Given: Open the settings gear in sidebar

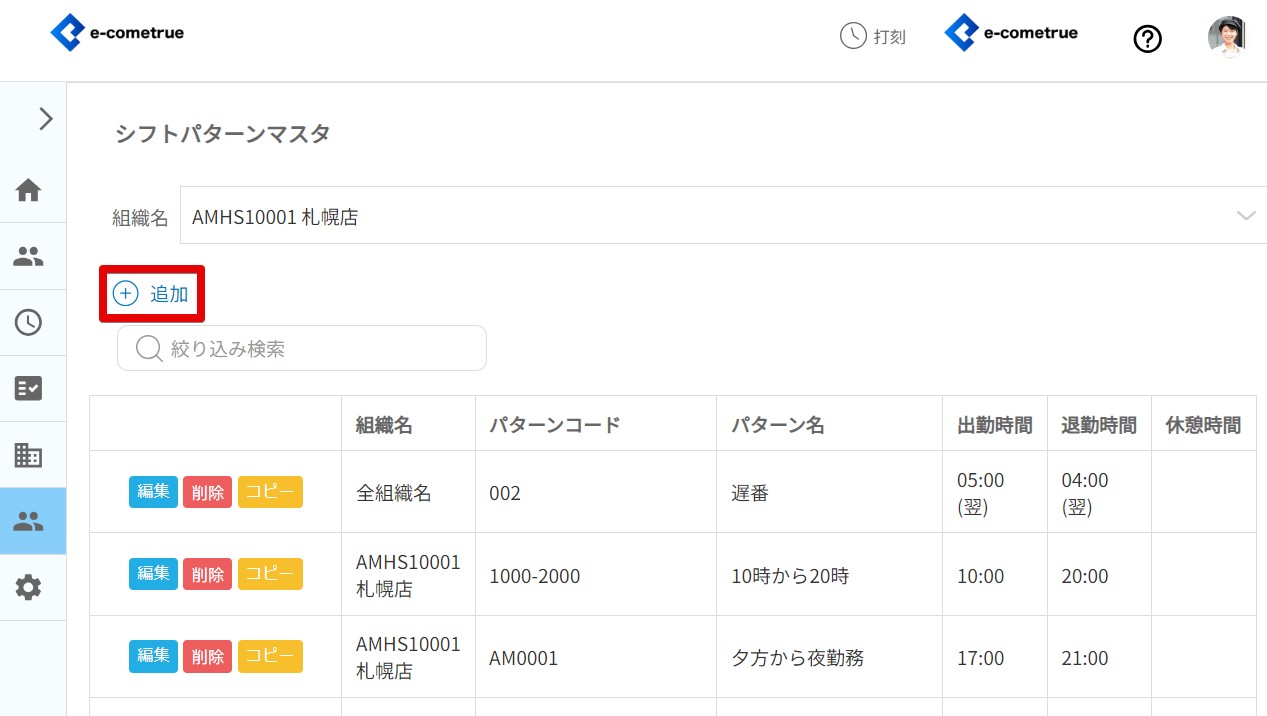Looking at the screenshot, I should tap(29, 588).
